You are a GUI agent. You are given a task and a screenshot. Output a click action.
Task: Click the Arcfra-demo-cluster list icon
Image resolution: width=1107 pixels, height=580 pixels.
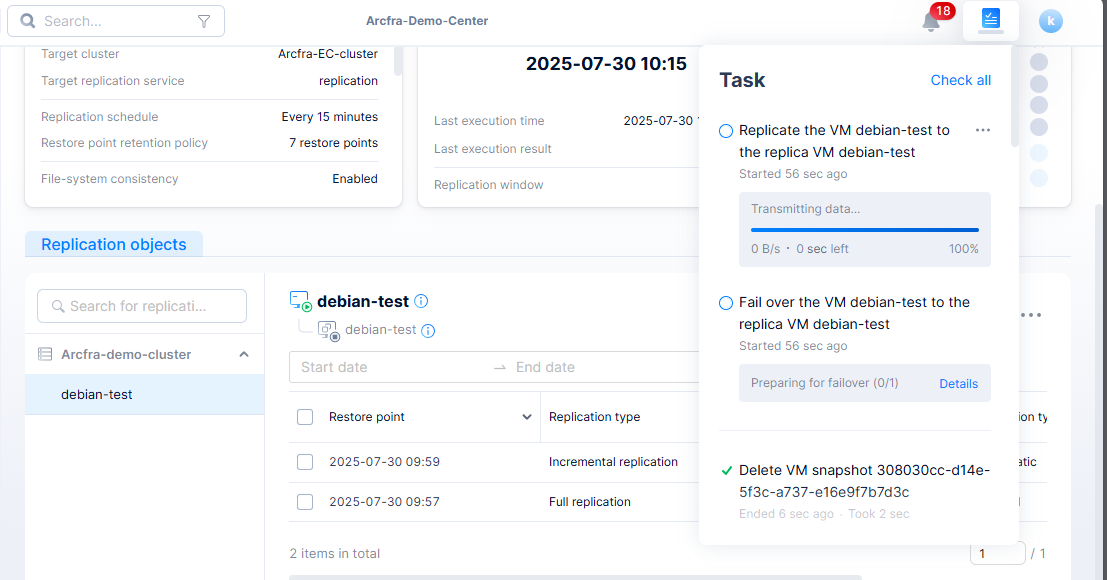tap(45, 354)
